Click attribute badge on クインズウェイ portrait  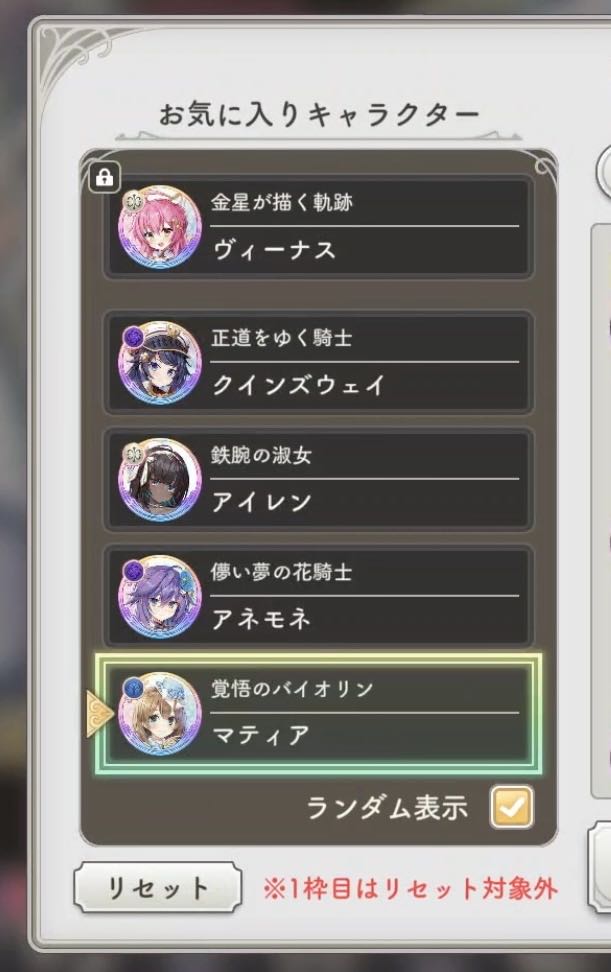[x=132, y=338]
